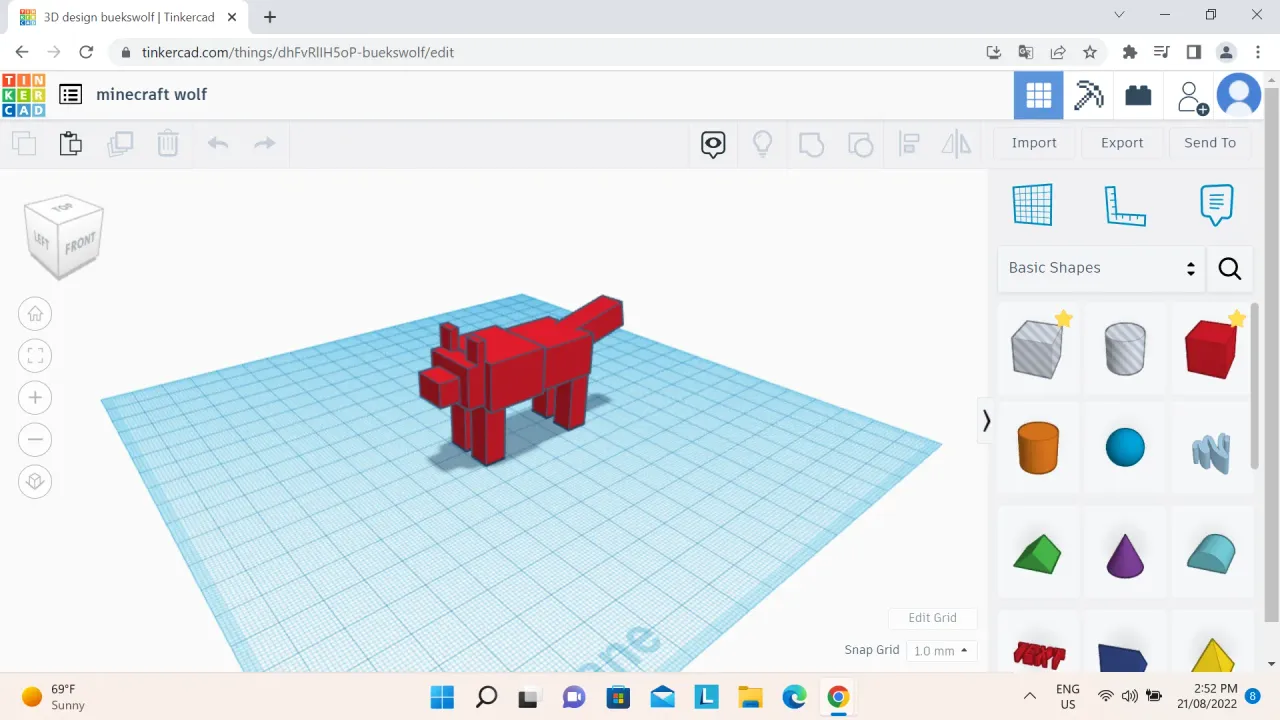Click the Edit Grid button

(x=932, y=618)
